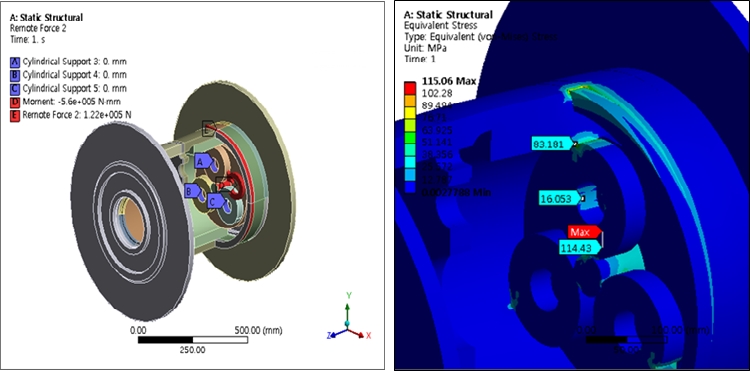Screen dimensions: 750x371
Task: Click the Unit: MPa text
Action: tap(425, 48)
